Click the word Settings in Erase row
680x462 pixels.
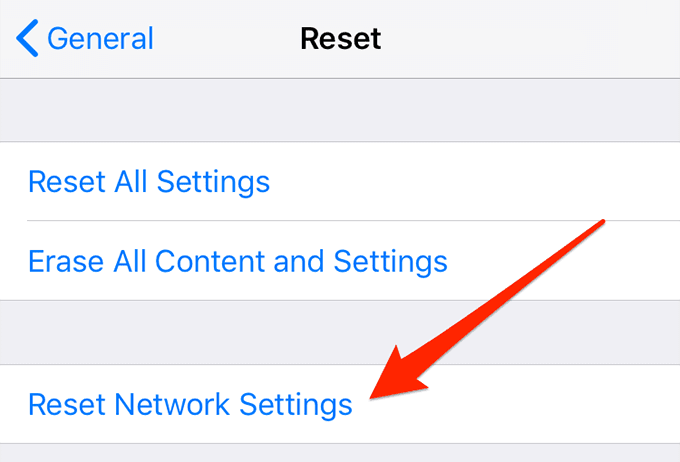(390, 262)
